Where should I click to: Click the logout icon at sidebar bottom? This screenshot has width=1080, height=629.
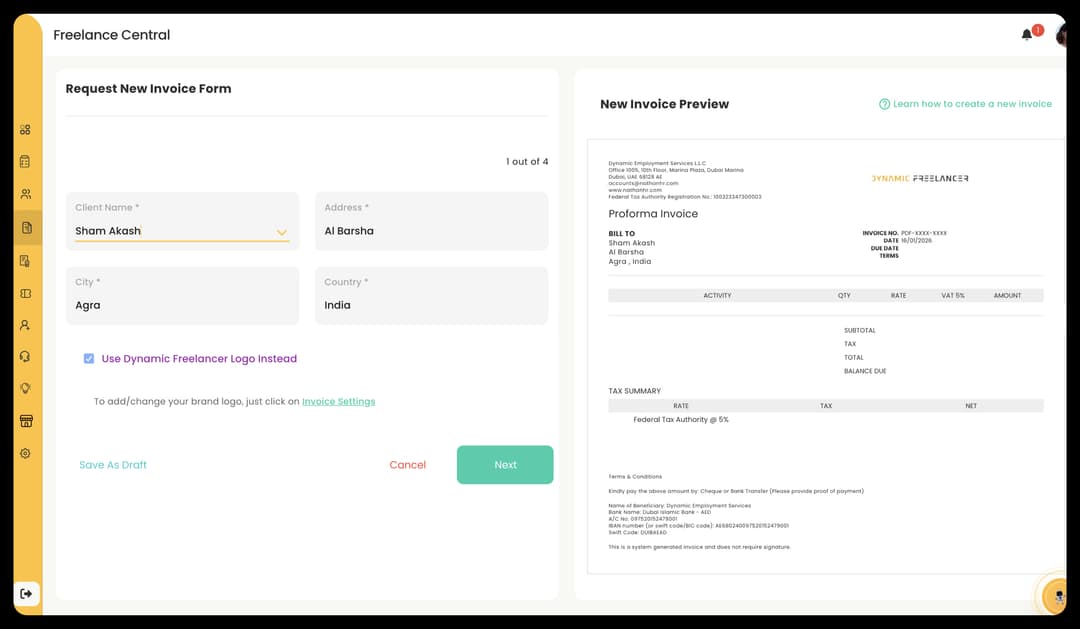pos(28,593)
